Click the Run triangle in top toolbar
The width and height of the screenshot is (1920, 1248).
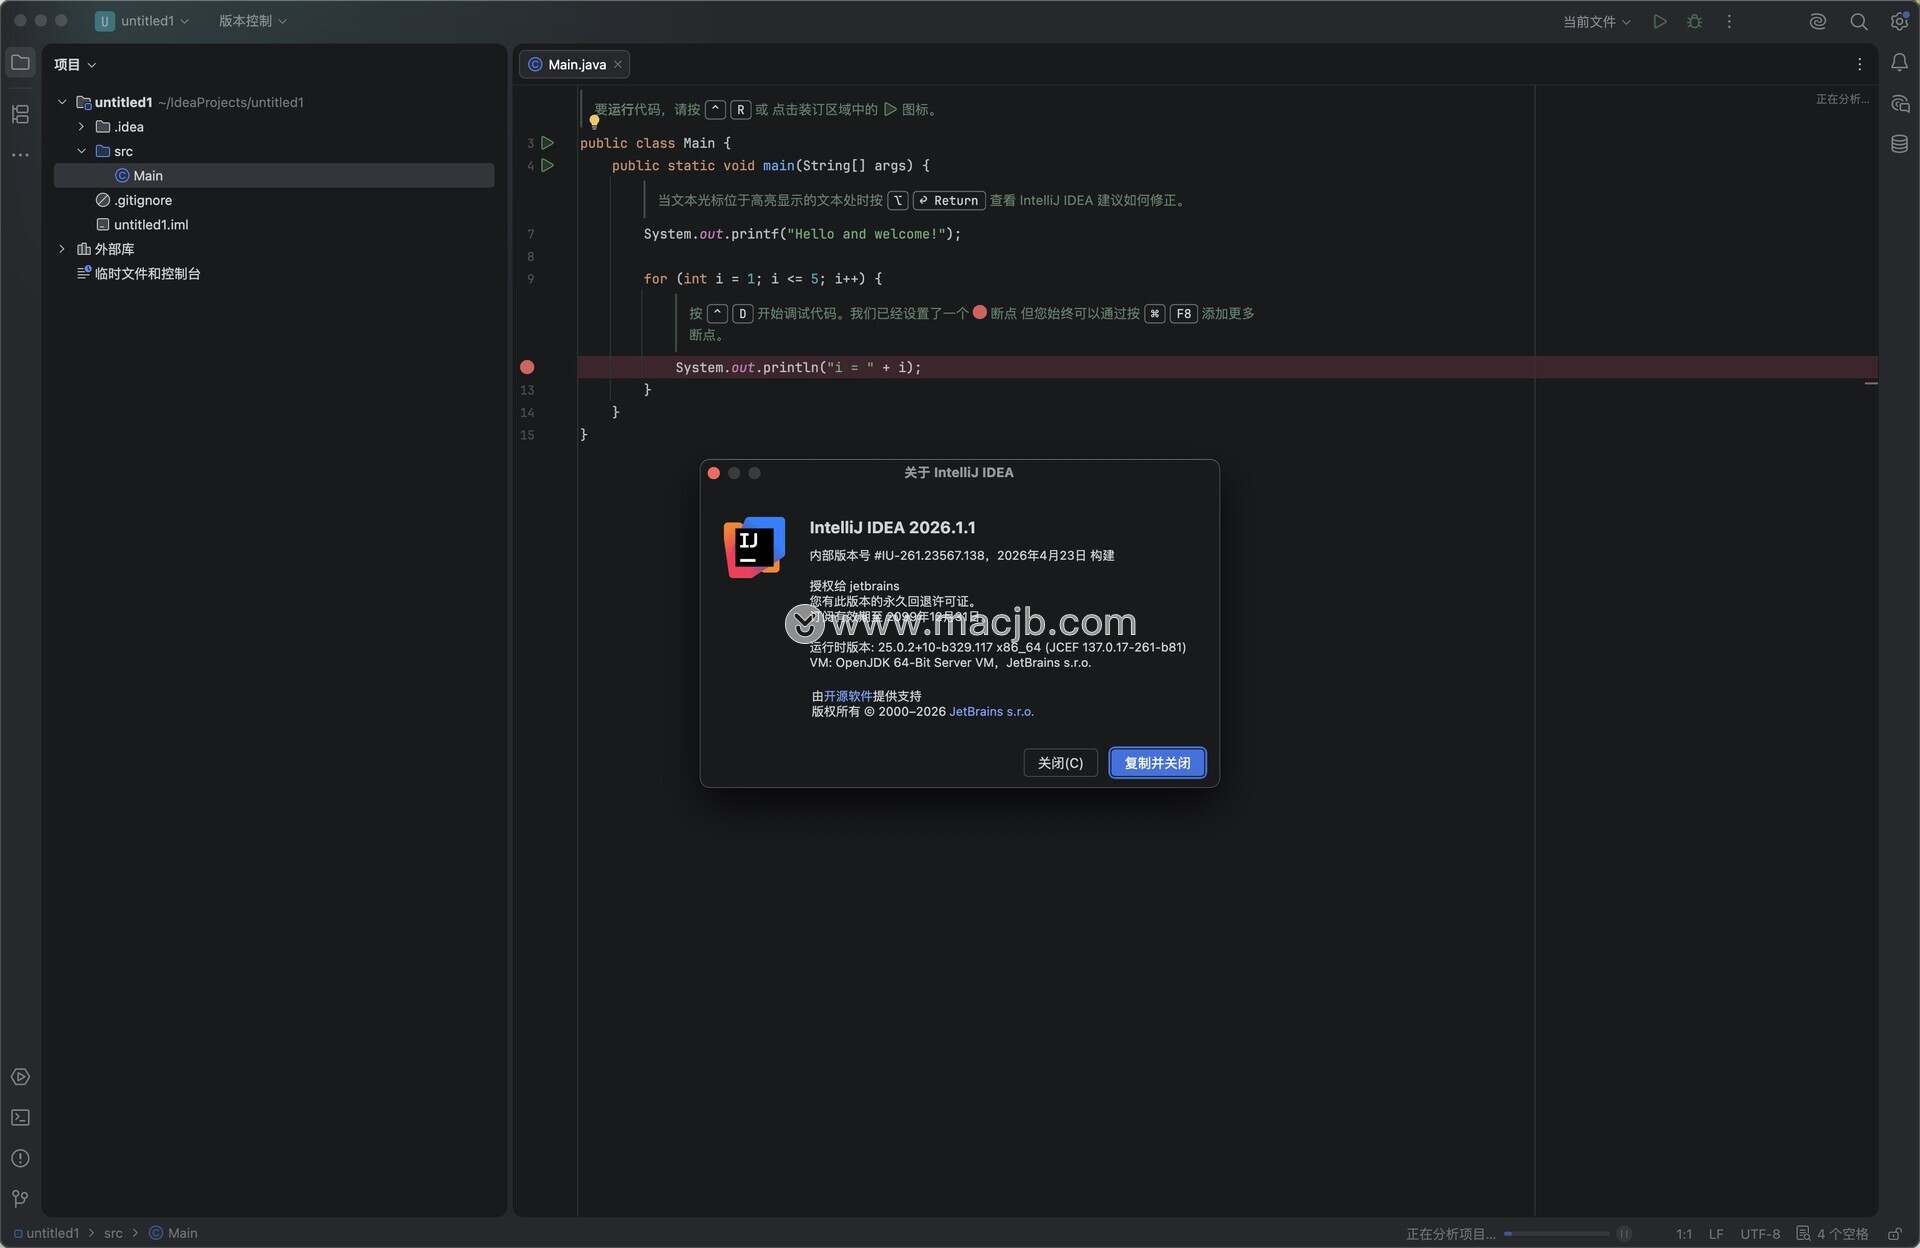tap(1660, 21)
